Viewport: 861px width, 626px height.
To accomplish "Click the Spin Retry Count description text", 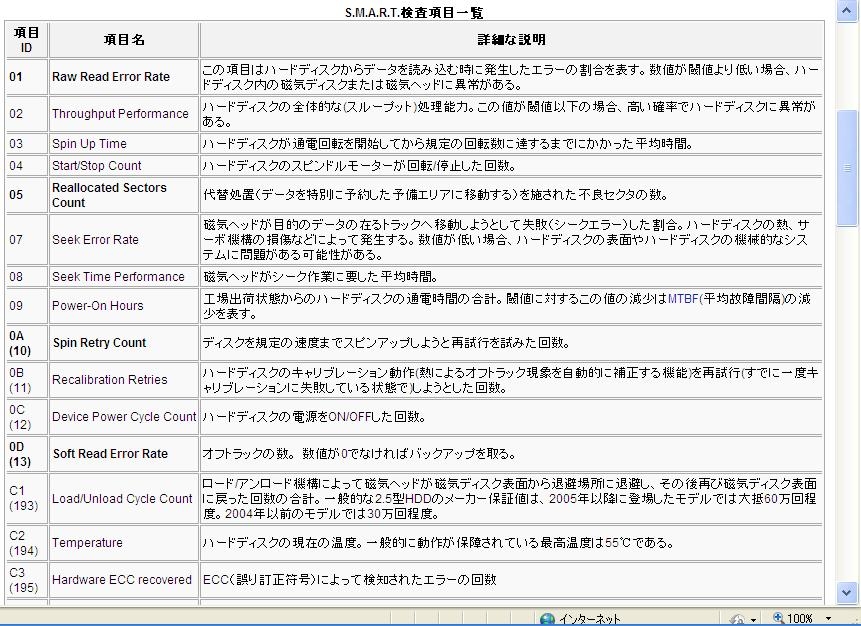I will coord(387,343).
